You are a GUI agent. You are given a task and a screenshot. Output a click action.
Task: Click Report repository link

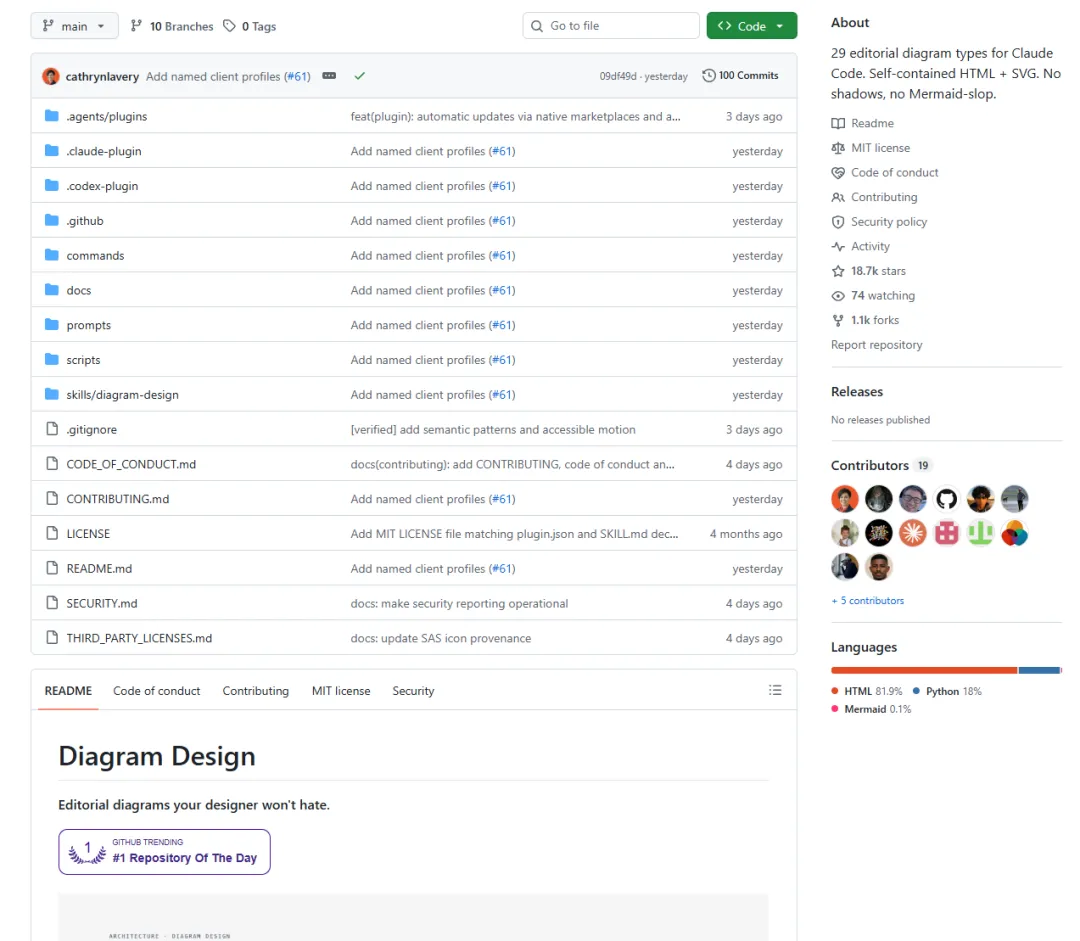876,344
